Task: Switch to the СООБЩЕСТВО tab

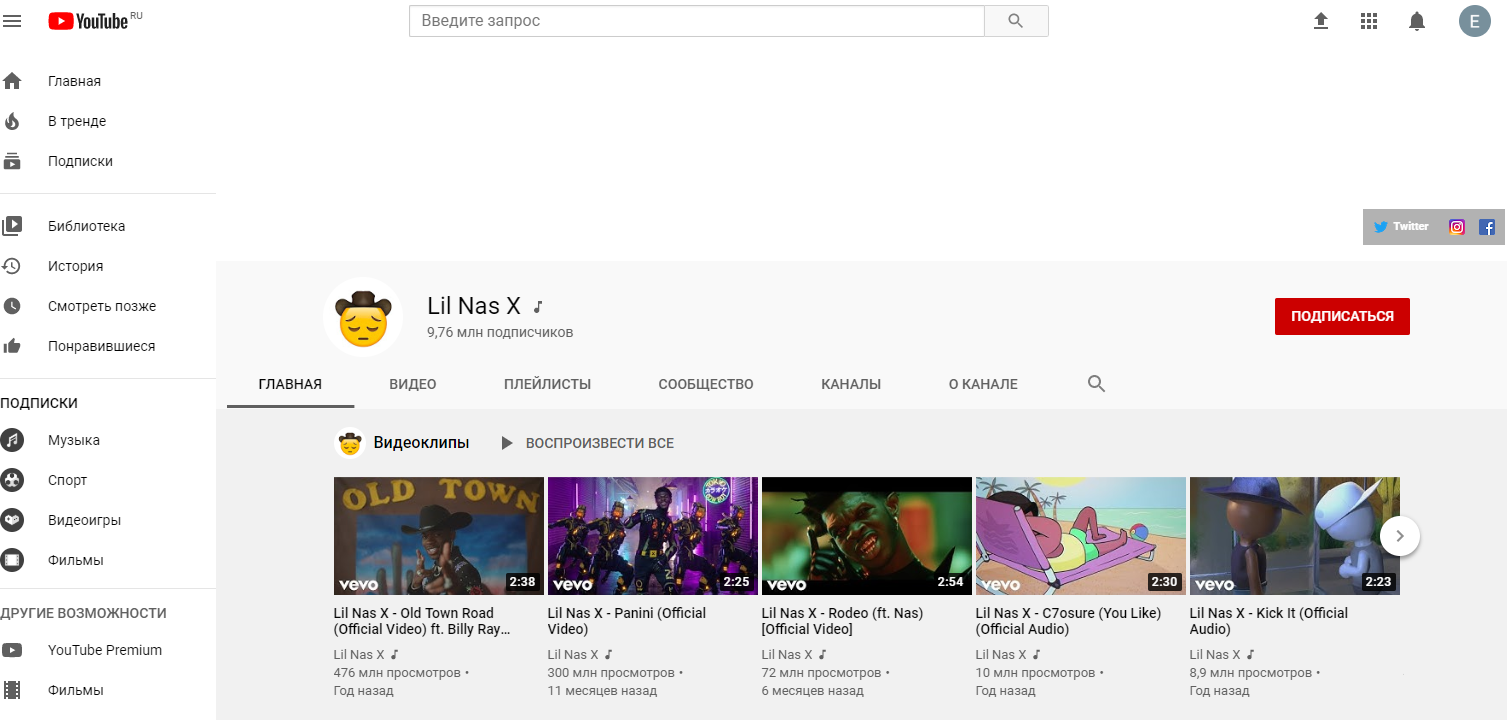Action: 706,384
